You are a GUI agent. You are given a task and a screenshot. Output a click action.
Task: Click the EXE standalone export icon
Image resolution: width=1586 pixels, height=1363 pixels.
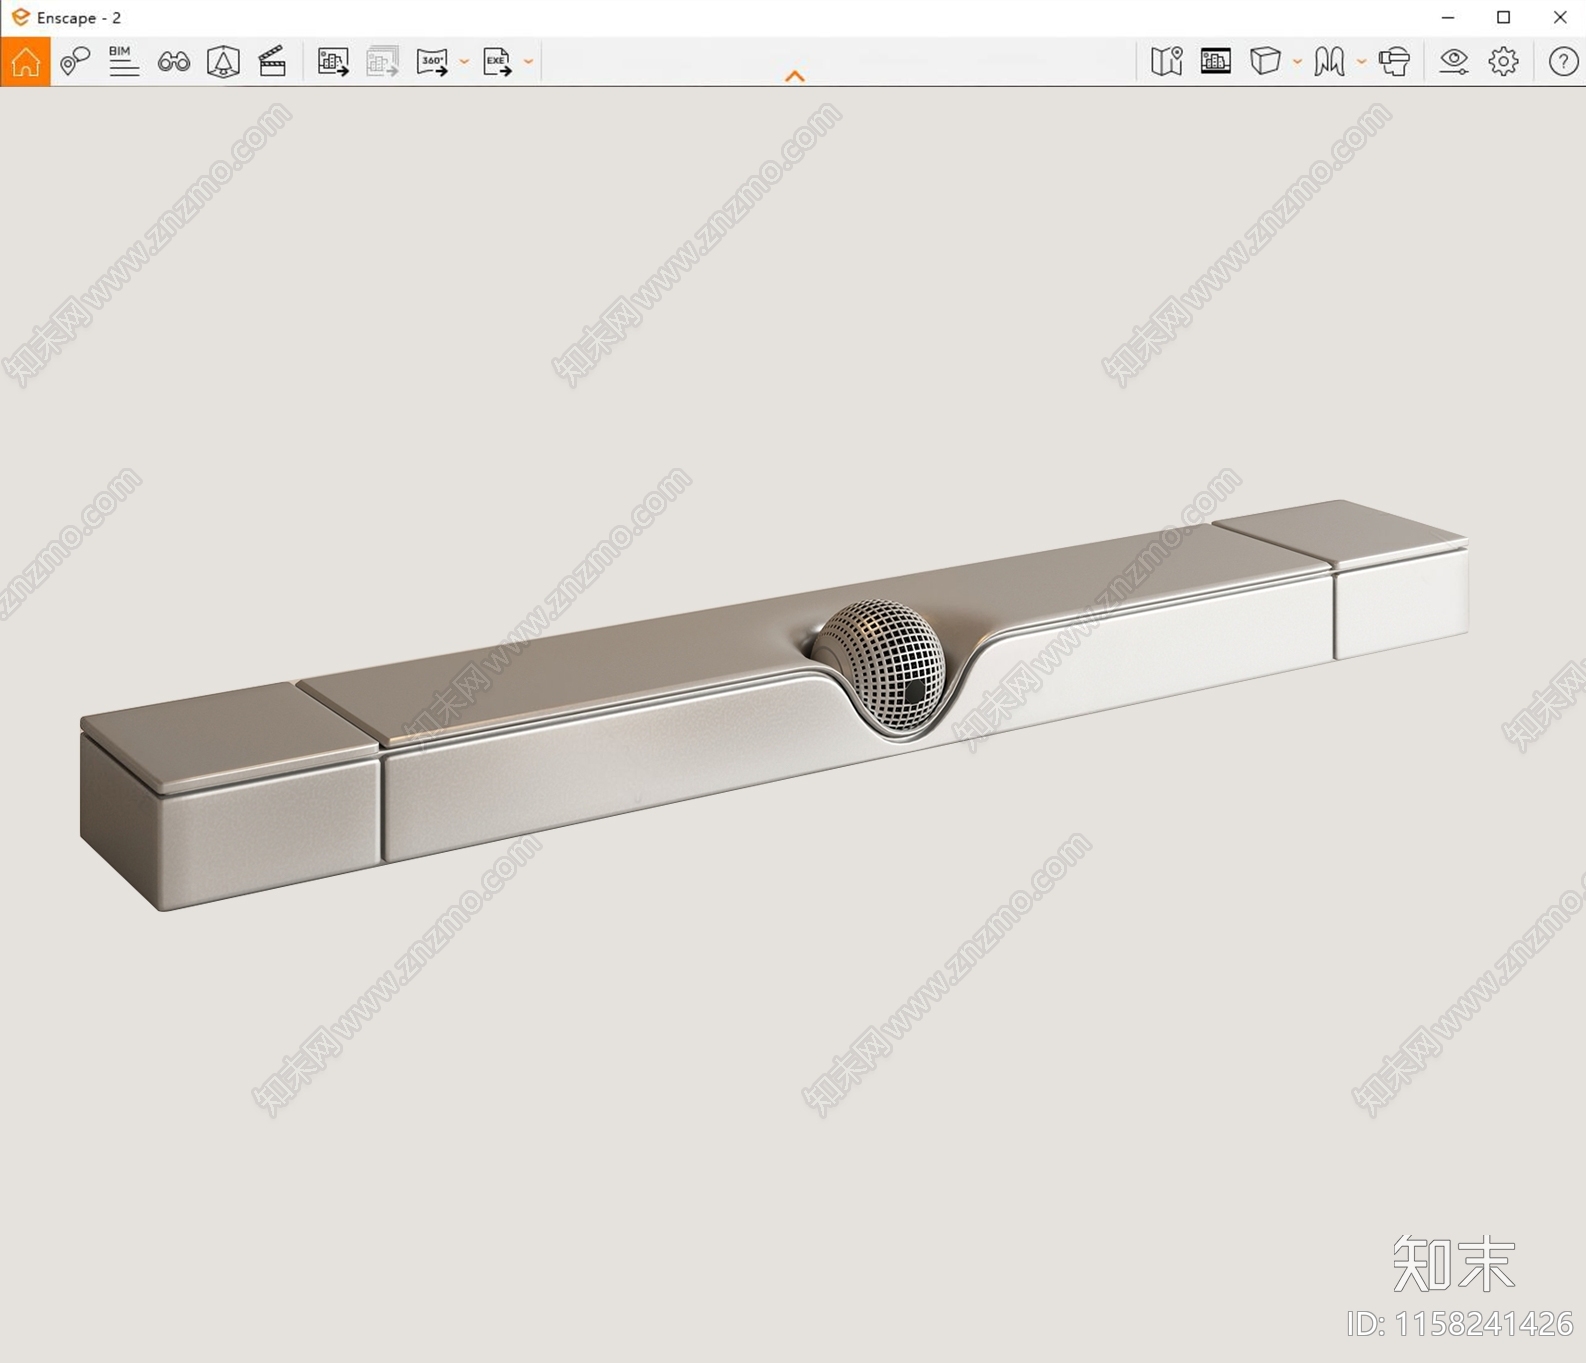pyautogui.click(x=497, y=62)
